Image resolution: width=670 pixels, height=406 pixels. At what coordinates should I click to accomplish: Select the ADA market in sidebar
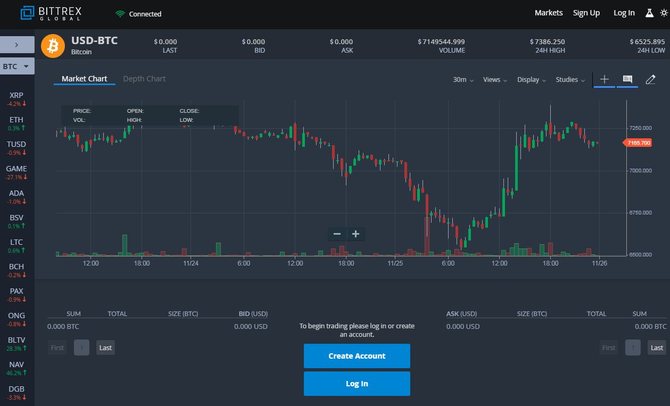click(x=16, y=197)
